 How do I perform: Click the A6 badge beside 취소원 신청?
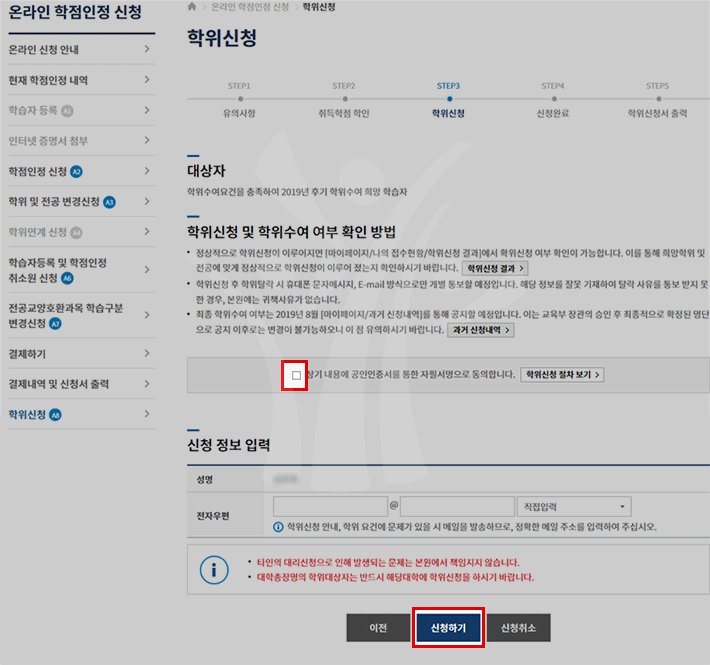68,278
